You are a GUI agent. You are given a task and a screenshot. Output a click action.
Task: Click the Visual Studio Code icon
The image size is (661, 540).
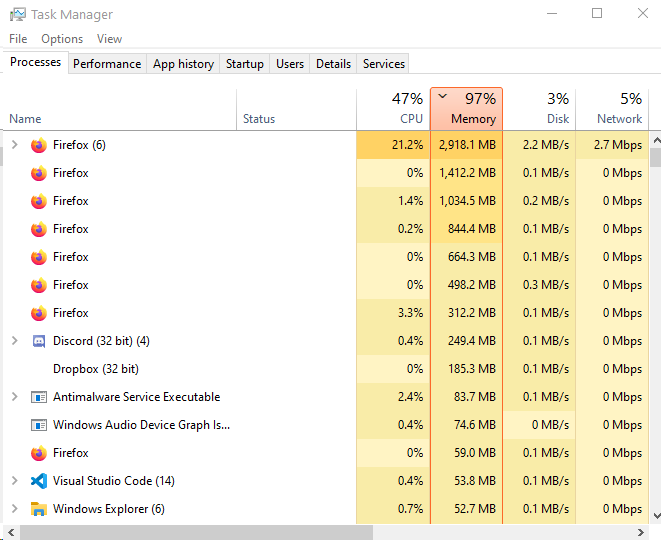pos(39,481)
